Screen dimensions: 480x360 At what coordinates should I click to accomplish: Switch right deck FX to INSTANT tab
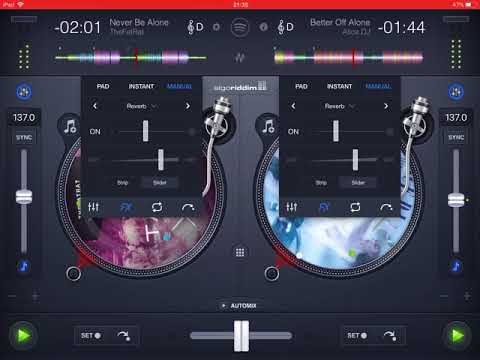[340, 87]
